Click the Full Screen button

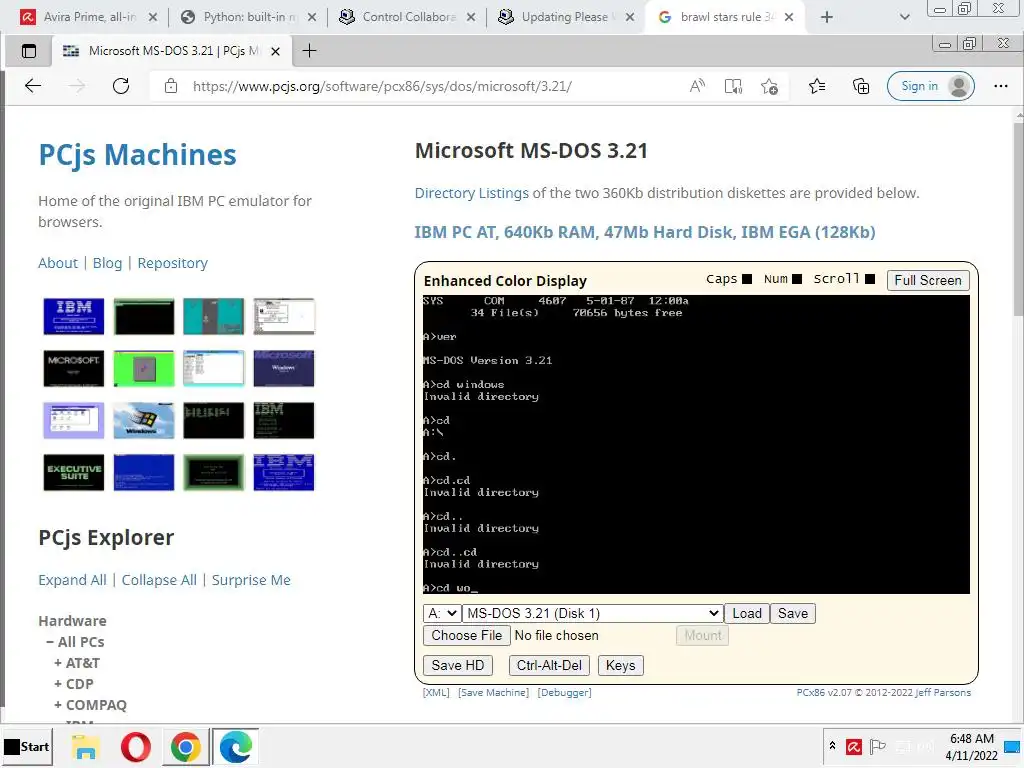coord(928,280)
